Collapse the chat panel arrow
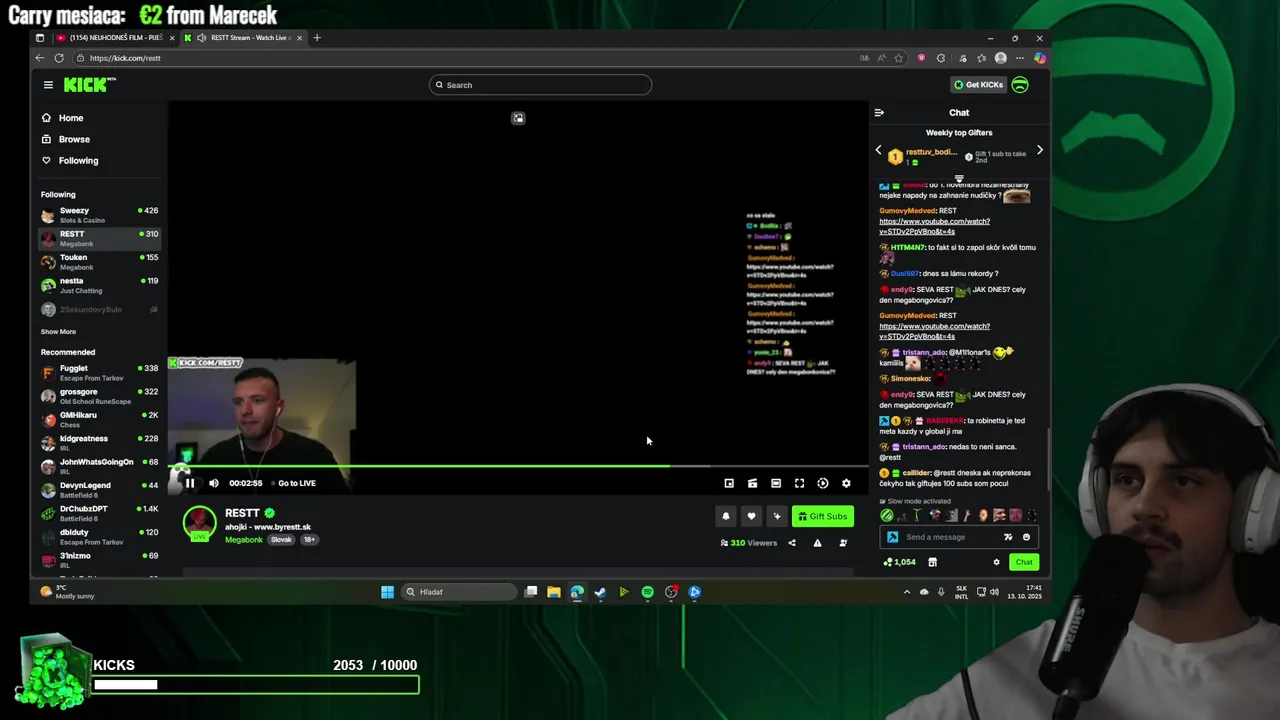The height and width of the screenshot is (720, 1280). point(879,113)
